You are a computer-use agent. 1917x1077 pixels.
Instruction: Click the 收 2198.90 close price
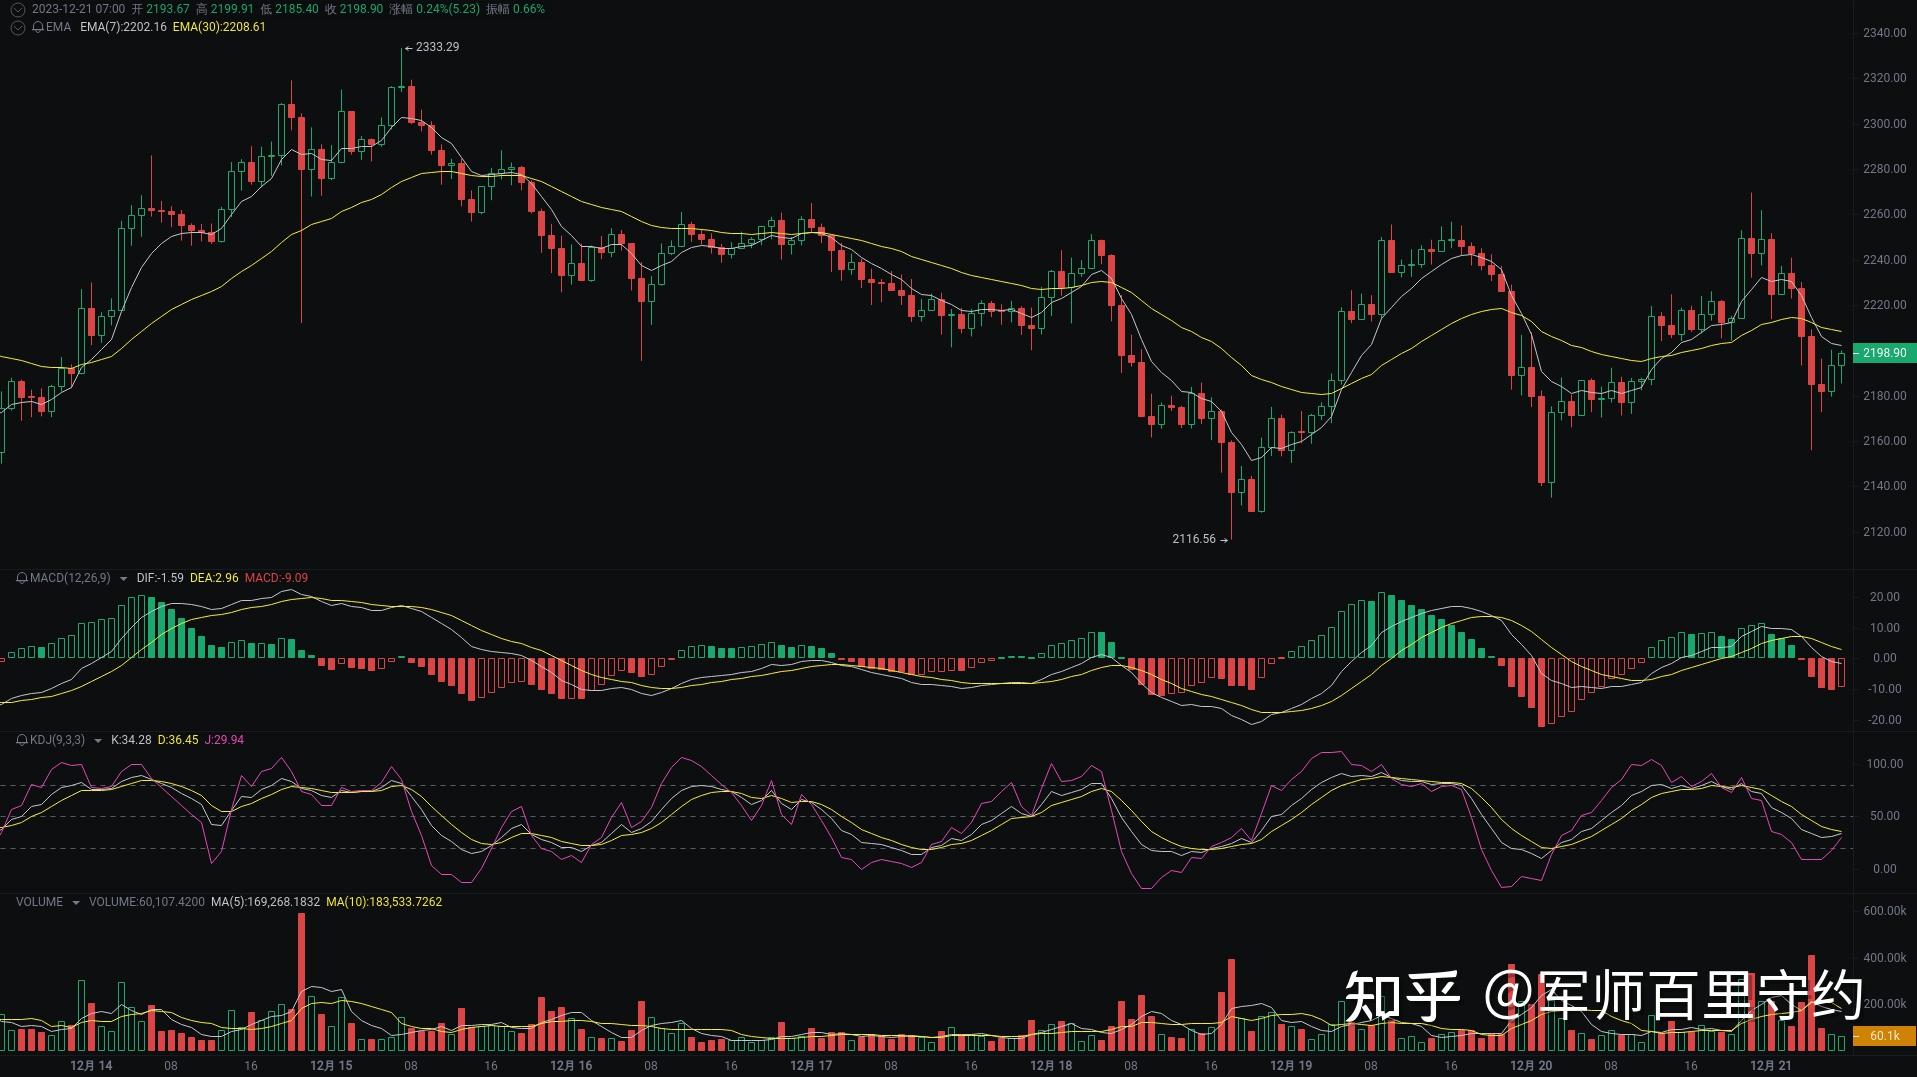click(x=354, y=9)
